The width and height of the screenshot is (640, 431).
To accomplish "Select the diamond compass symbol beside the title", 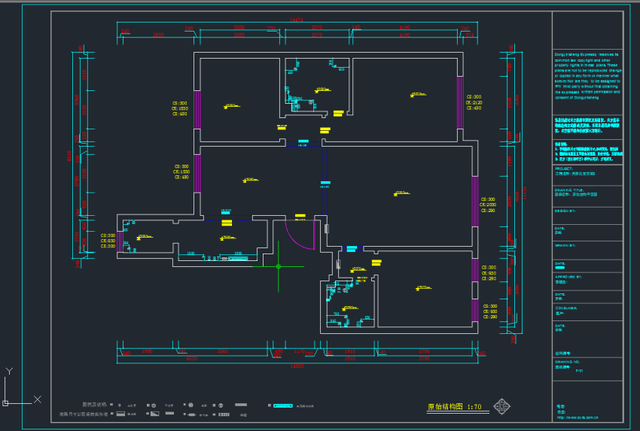I will pos(502,406).
